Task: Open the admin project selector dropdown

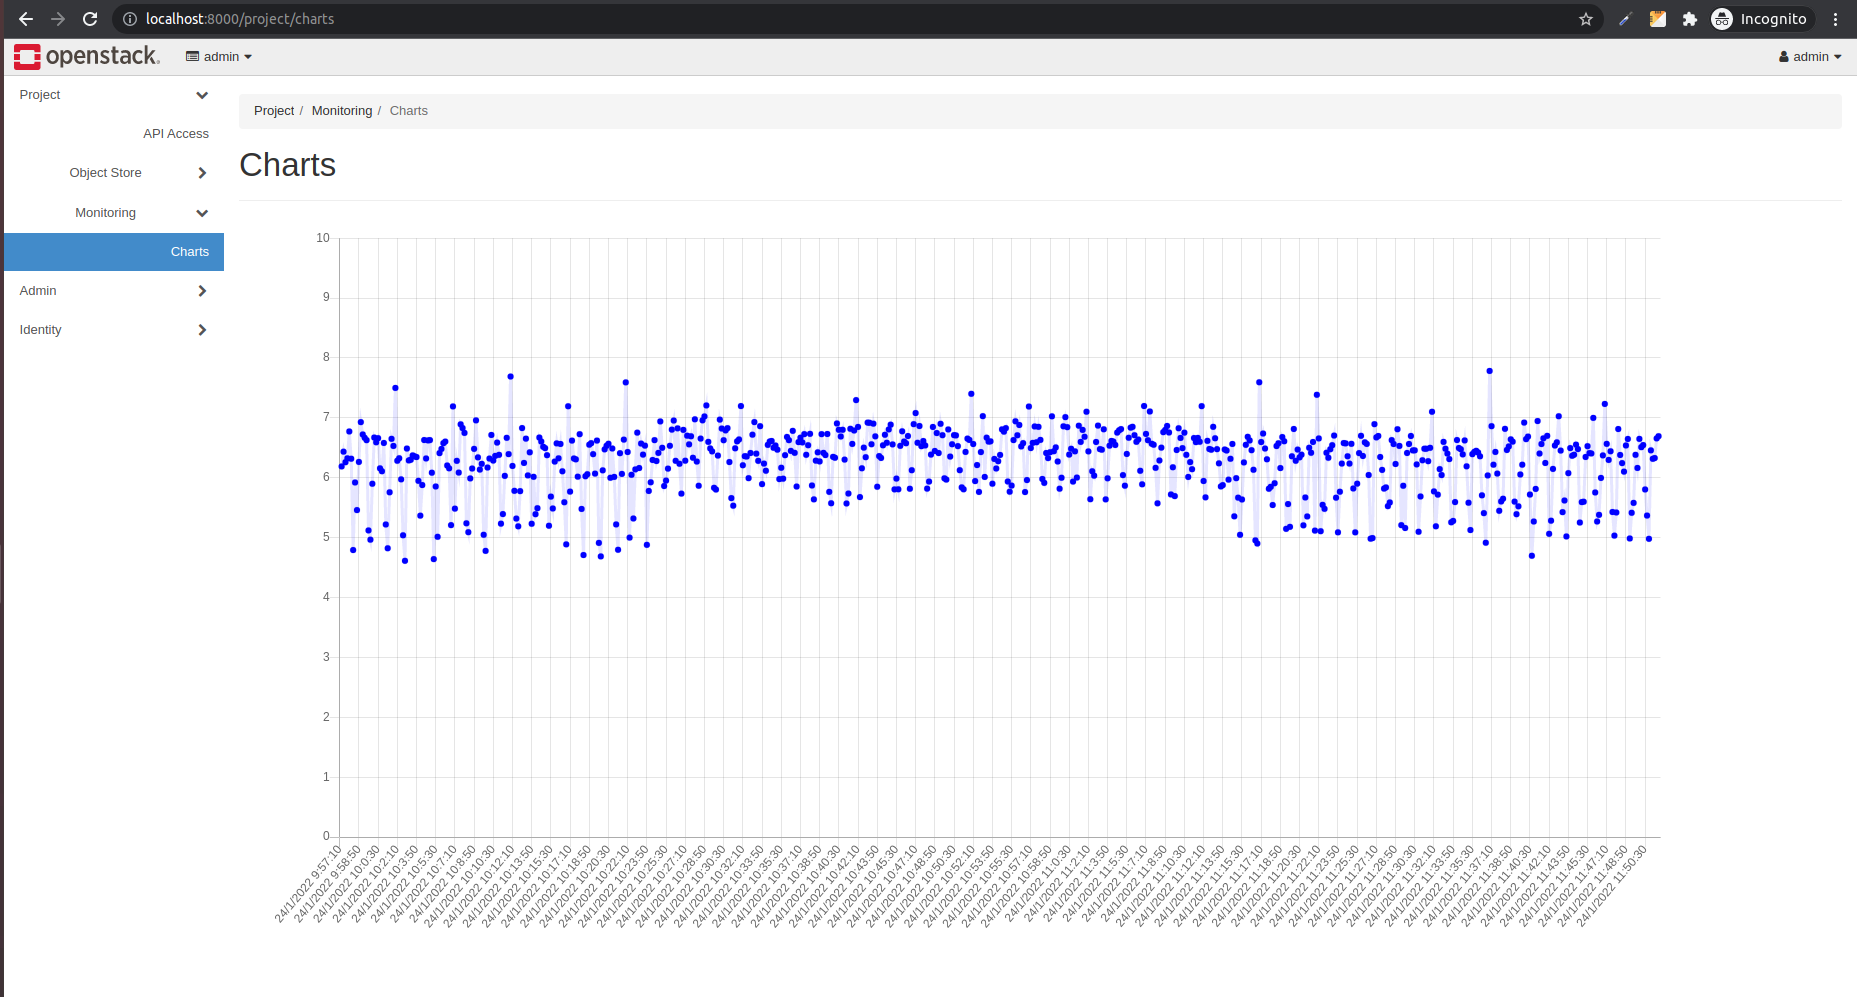Action: (x=219, y=57)
